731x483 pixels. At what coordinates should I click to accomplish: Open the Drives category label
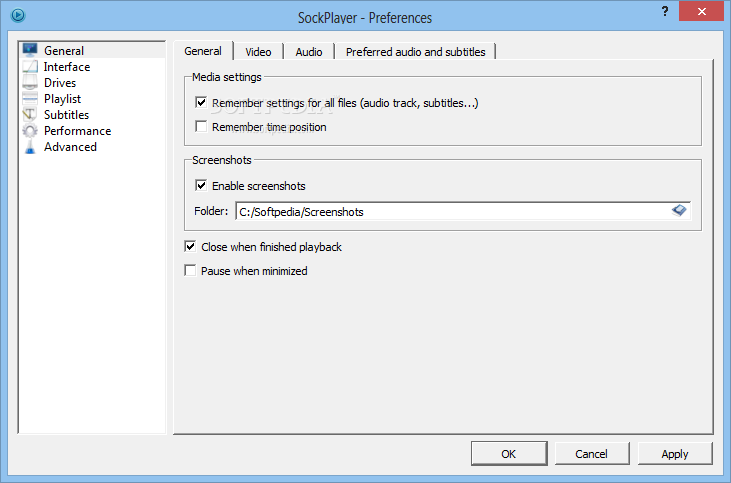(60, 83)
